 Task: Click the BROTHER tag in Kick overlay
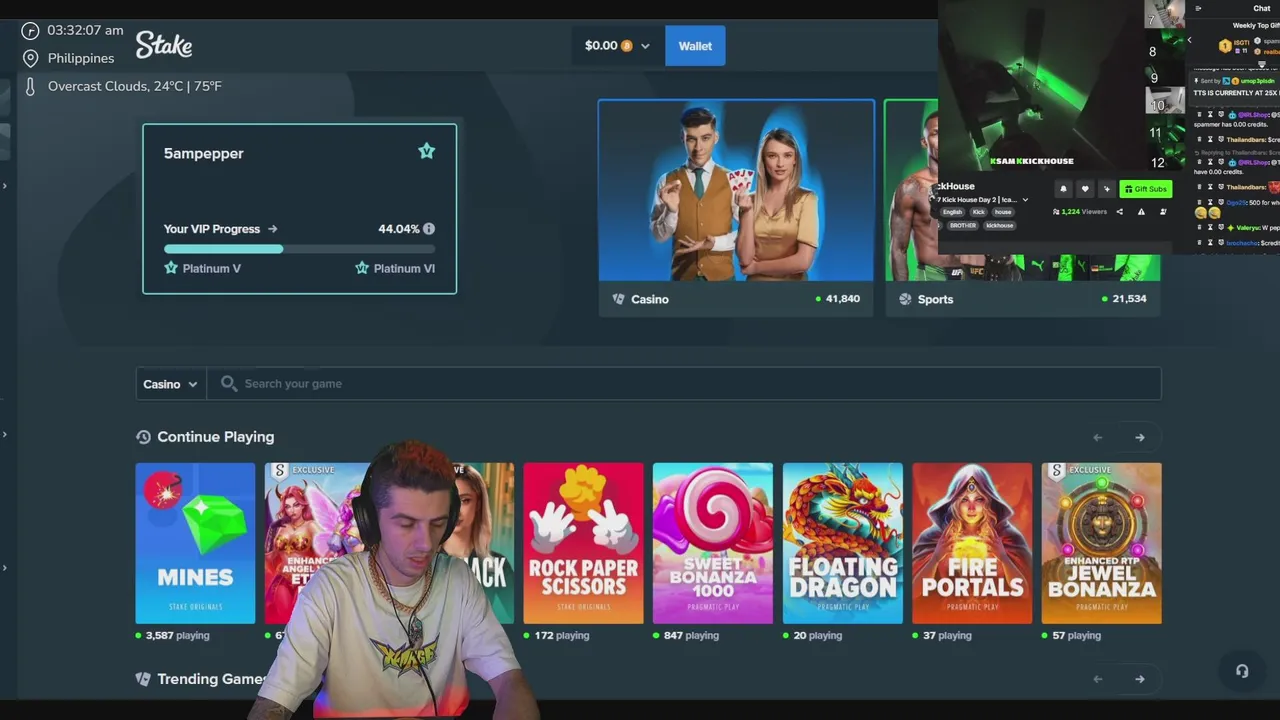click(963, 226)
